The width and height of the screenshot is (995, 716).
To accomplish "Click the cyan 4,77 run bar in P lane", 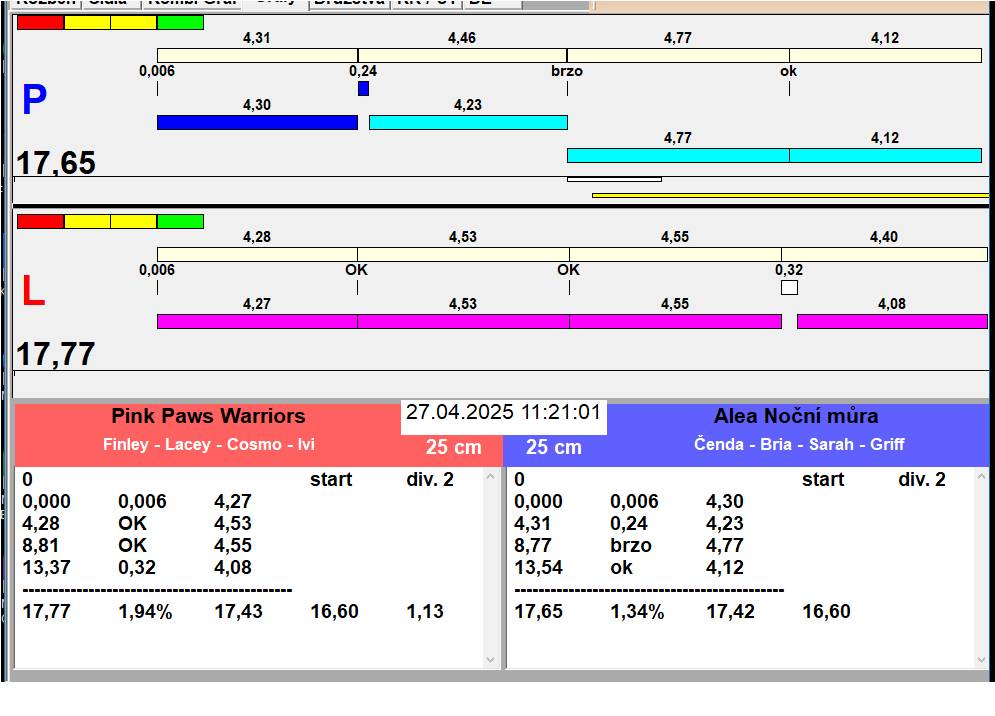I will [x=677, y=155].
